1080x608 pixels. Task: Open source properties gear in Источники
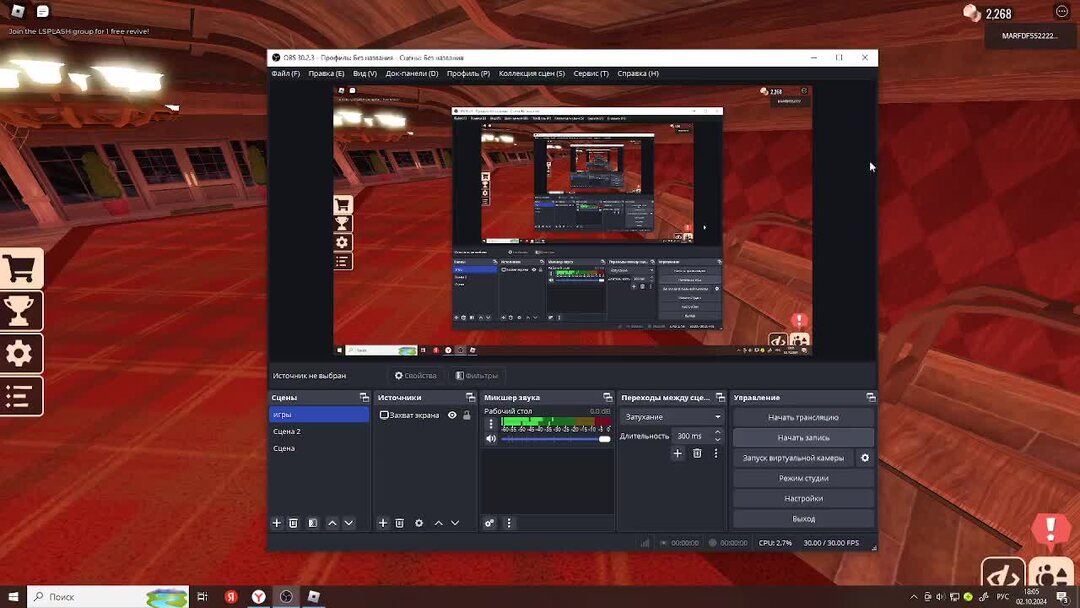[x=419, y=523]
